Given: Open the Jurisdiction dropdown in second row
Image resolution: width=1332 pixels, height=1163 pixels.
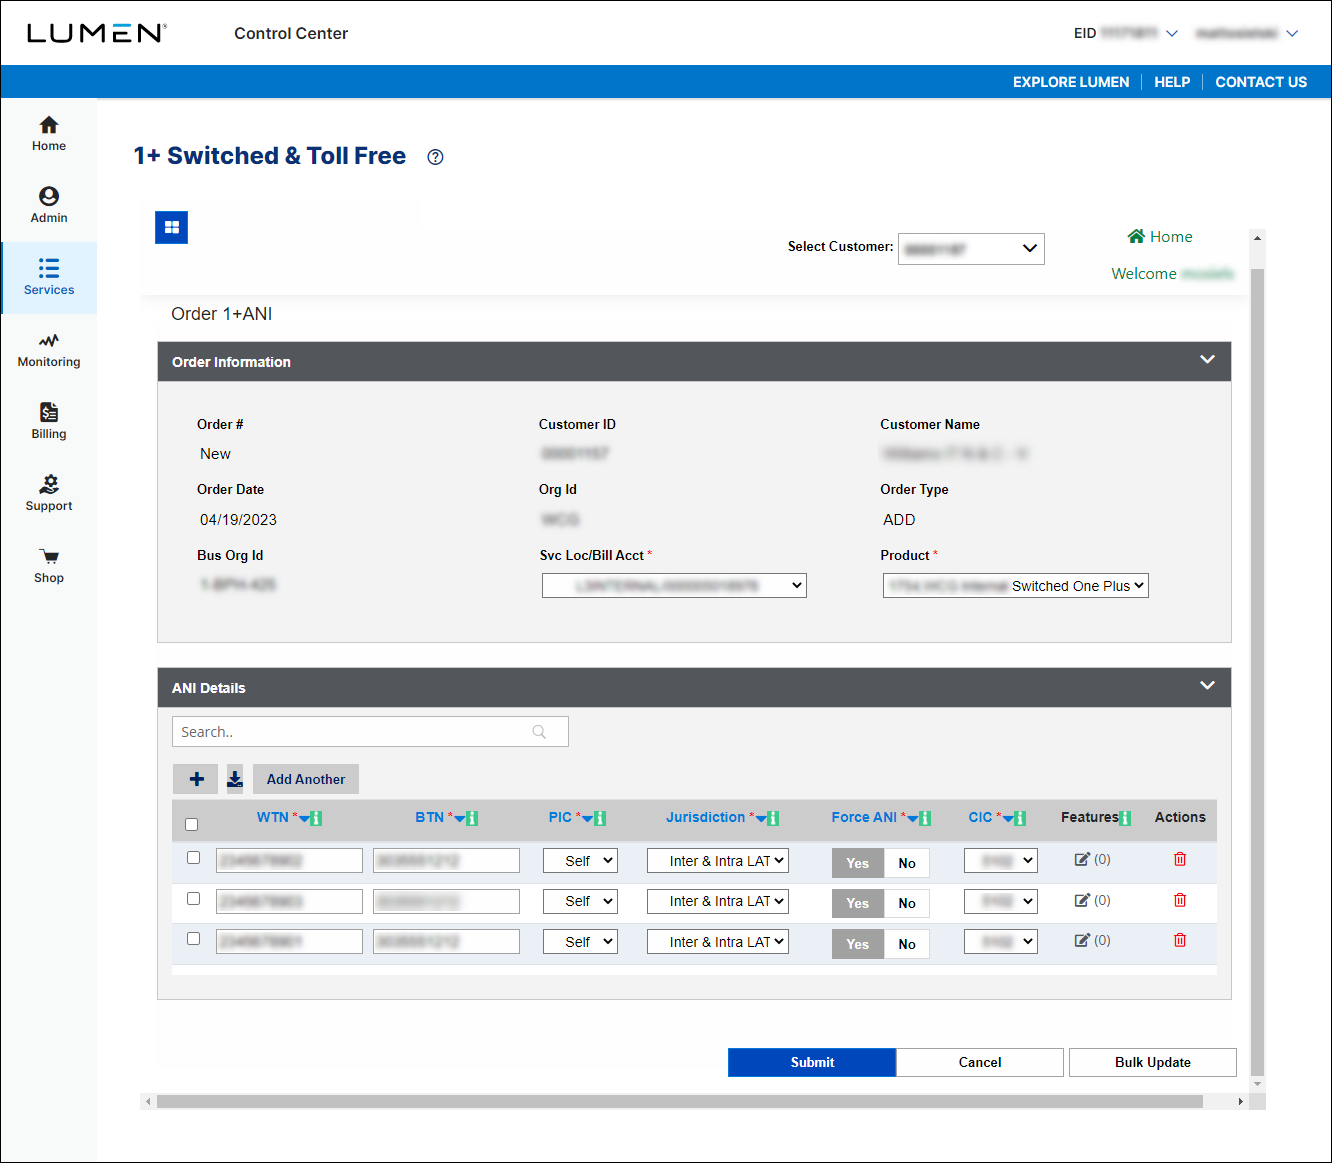Looking at the screenshot, I should click(x=718, y=901).
